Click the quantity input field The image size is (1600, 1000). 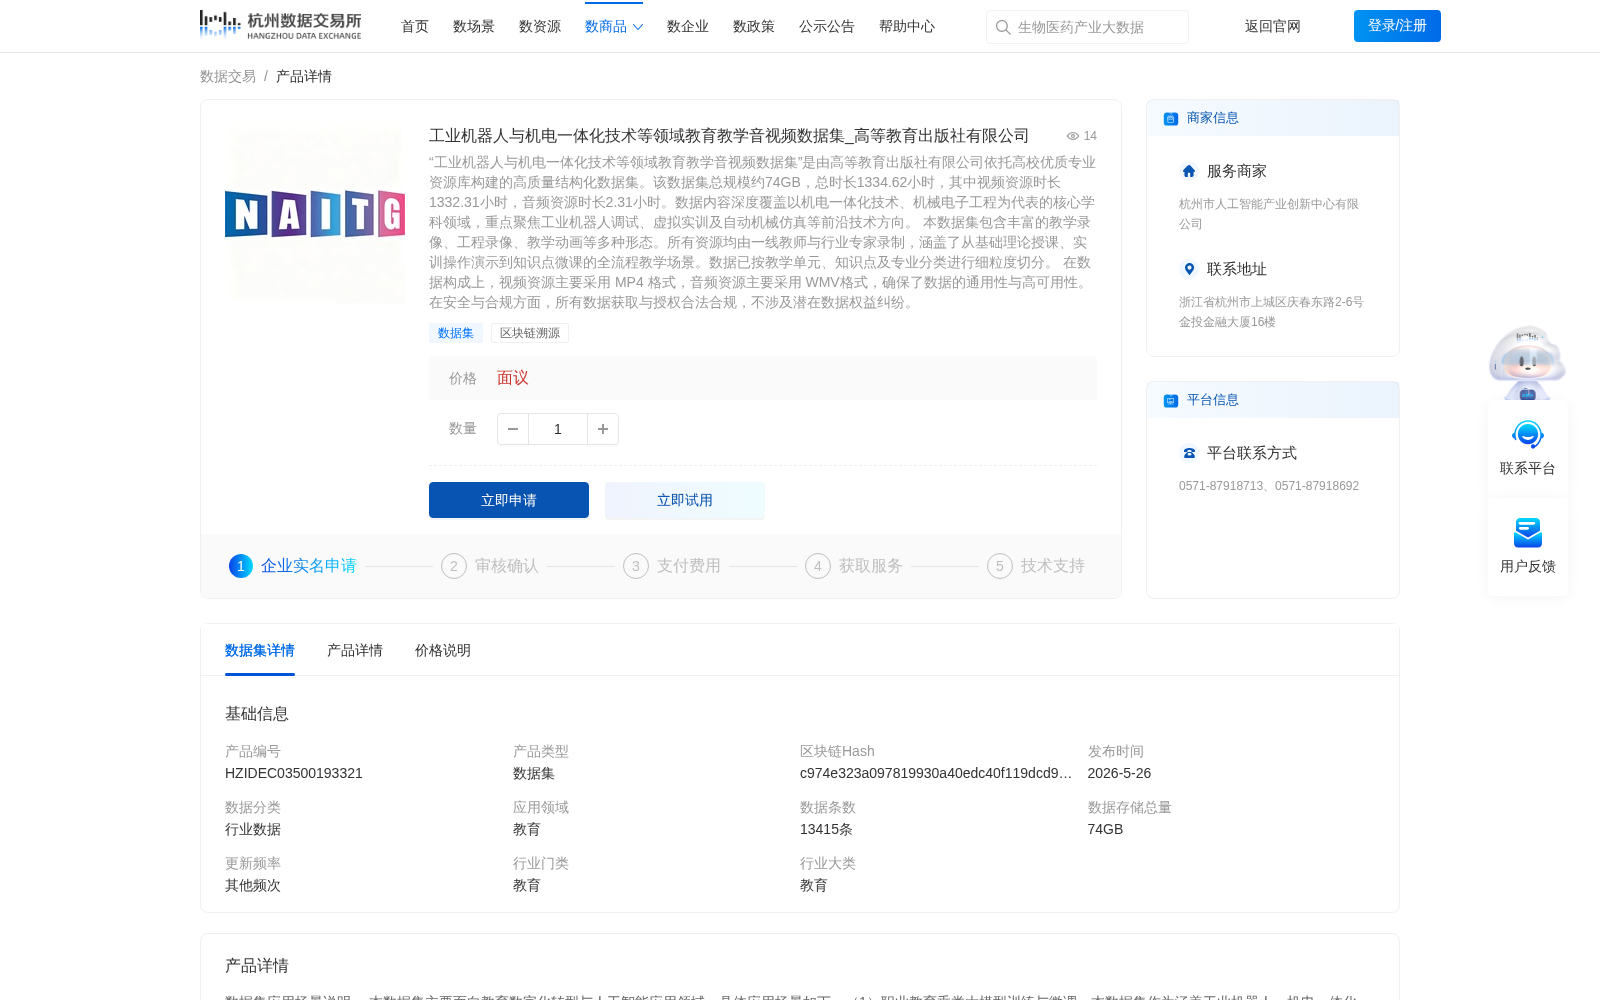click(558, 429)
